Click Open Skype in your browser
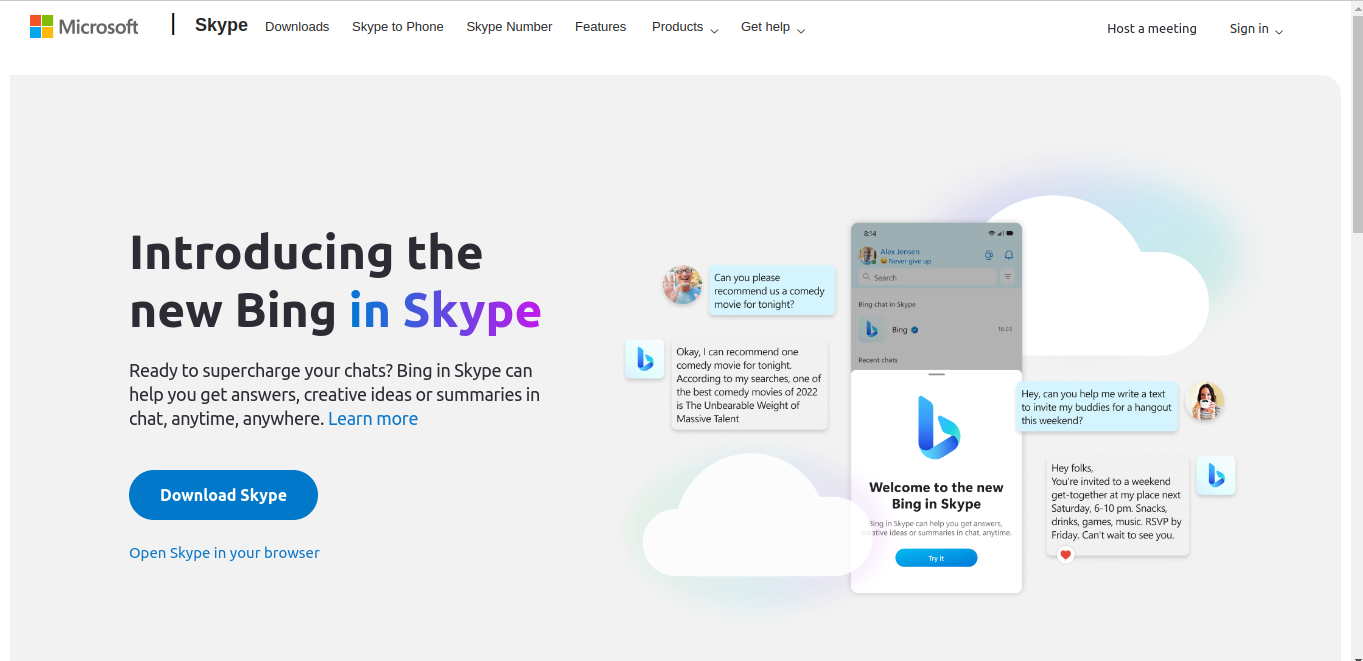This screenshot has width=1363, height=661. pos(224,553)
